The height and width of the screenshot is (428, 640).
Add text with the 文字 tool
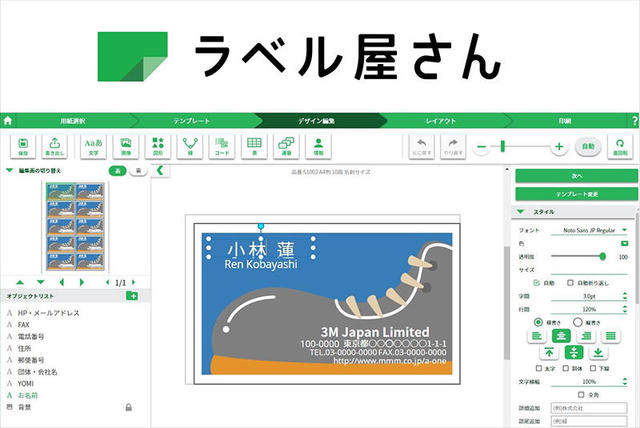tap(93, 146)
